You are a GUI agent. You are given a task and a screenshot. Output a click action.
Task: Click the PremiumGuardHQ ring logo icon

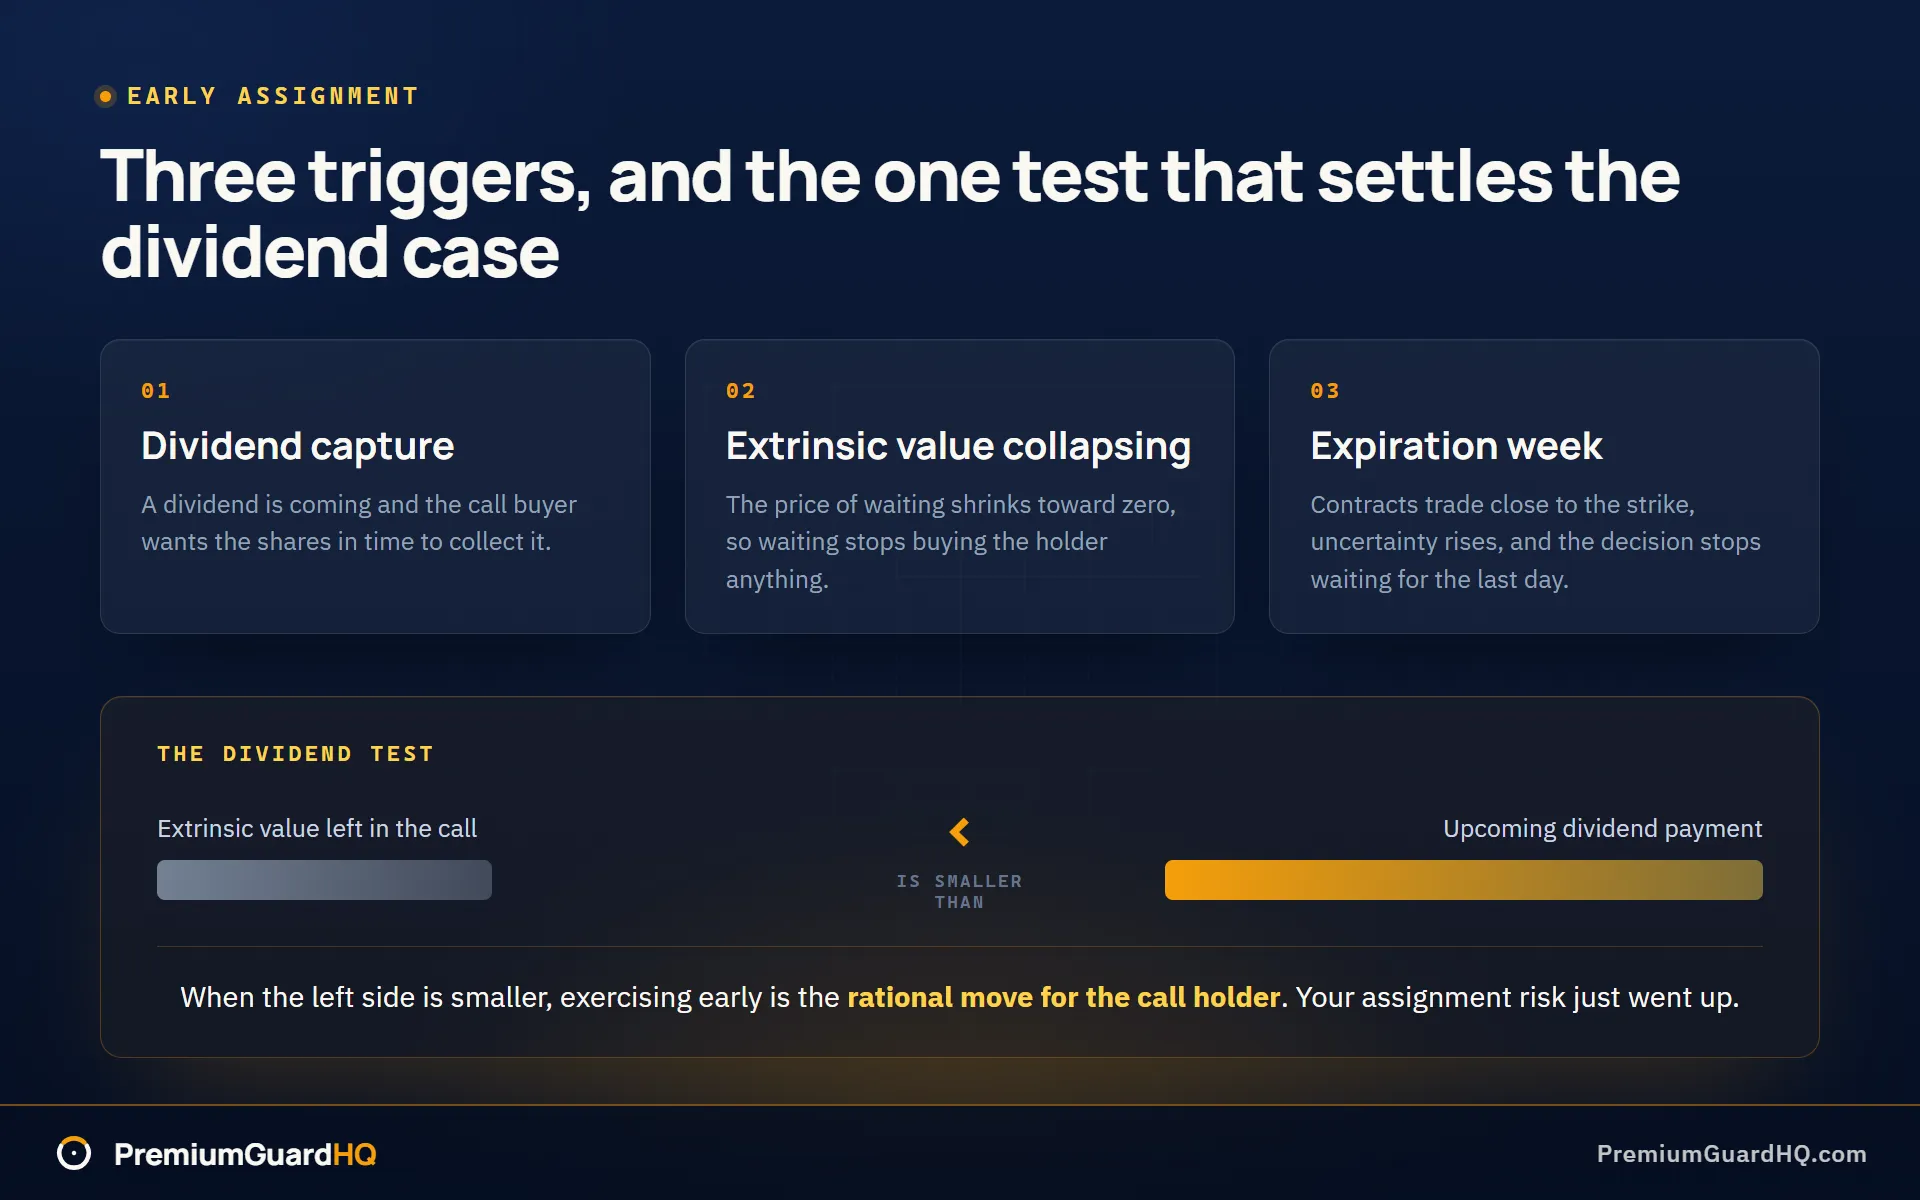click(74, 1153)
